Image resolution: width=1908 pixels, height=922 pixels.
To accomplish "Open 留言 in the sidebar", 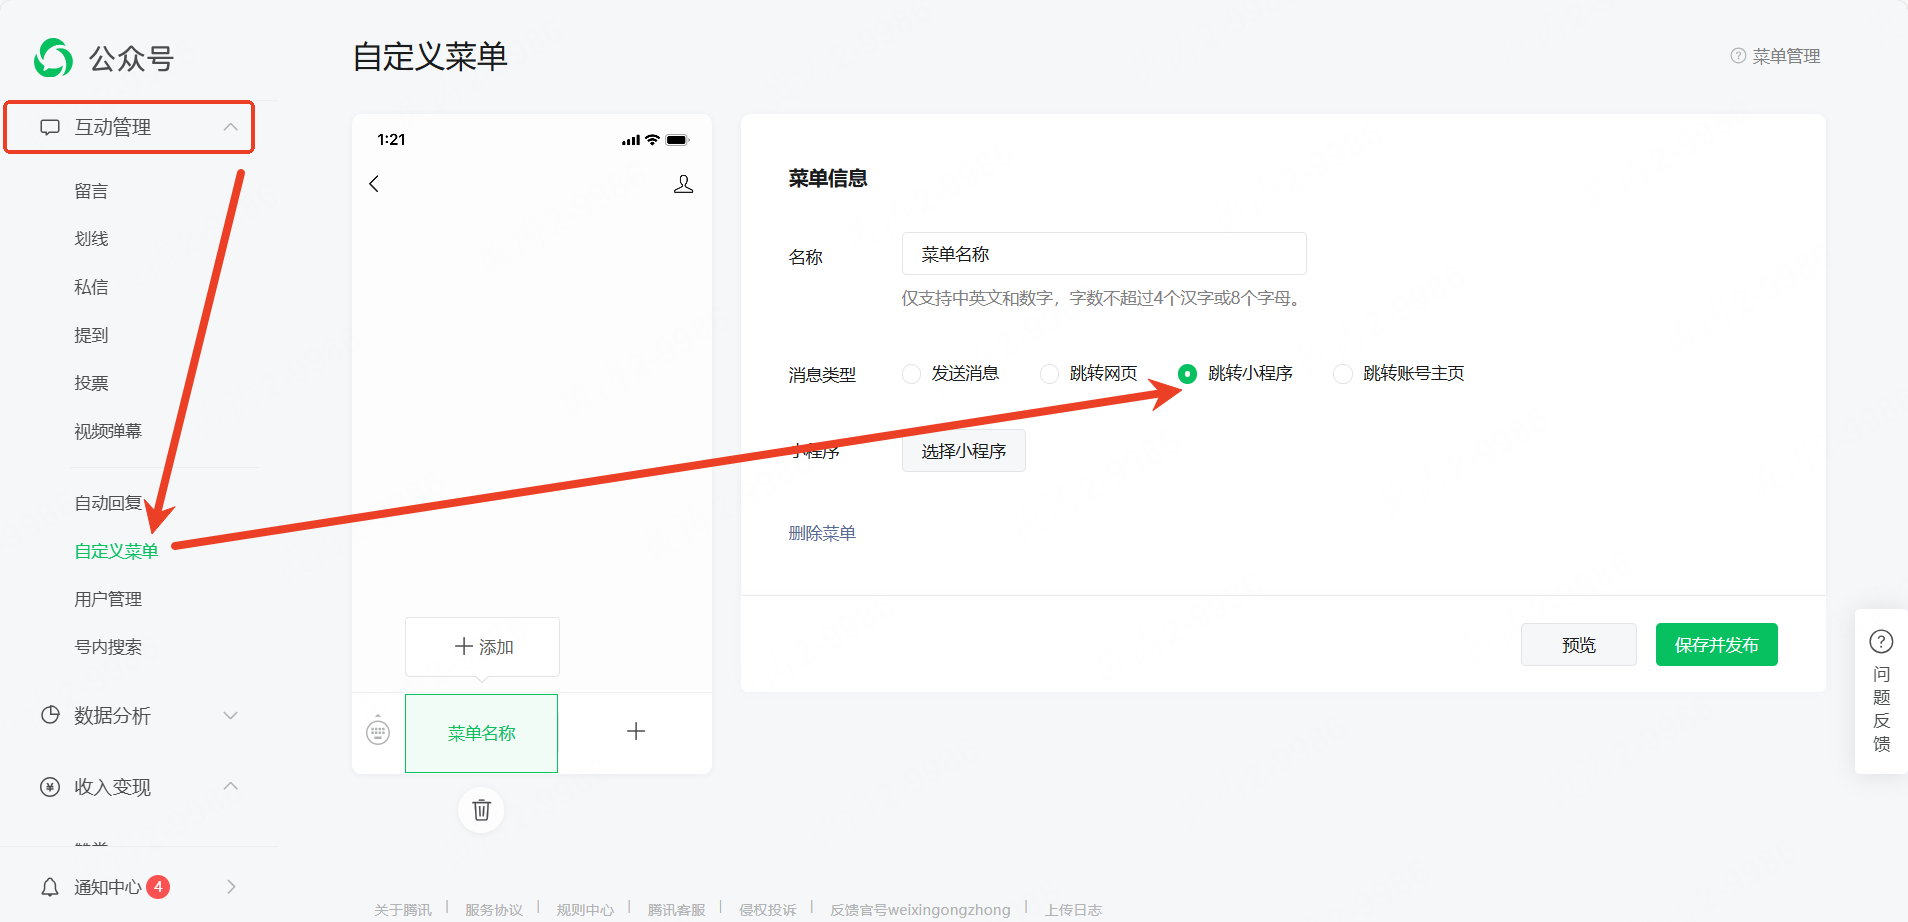I will click(91, 191).
